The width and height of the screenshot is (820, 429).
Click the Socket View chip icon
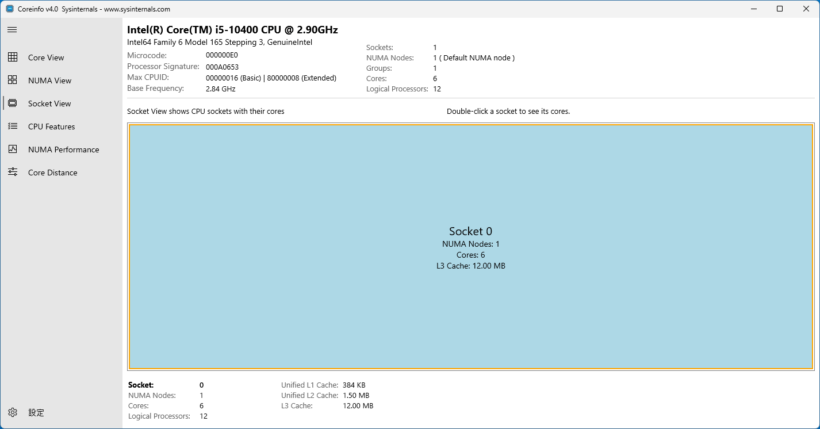pyautogui.click(x=13, y=103)
